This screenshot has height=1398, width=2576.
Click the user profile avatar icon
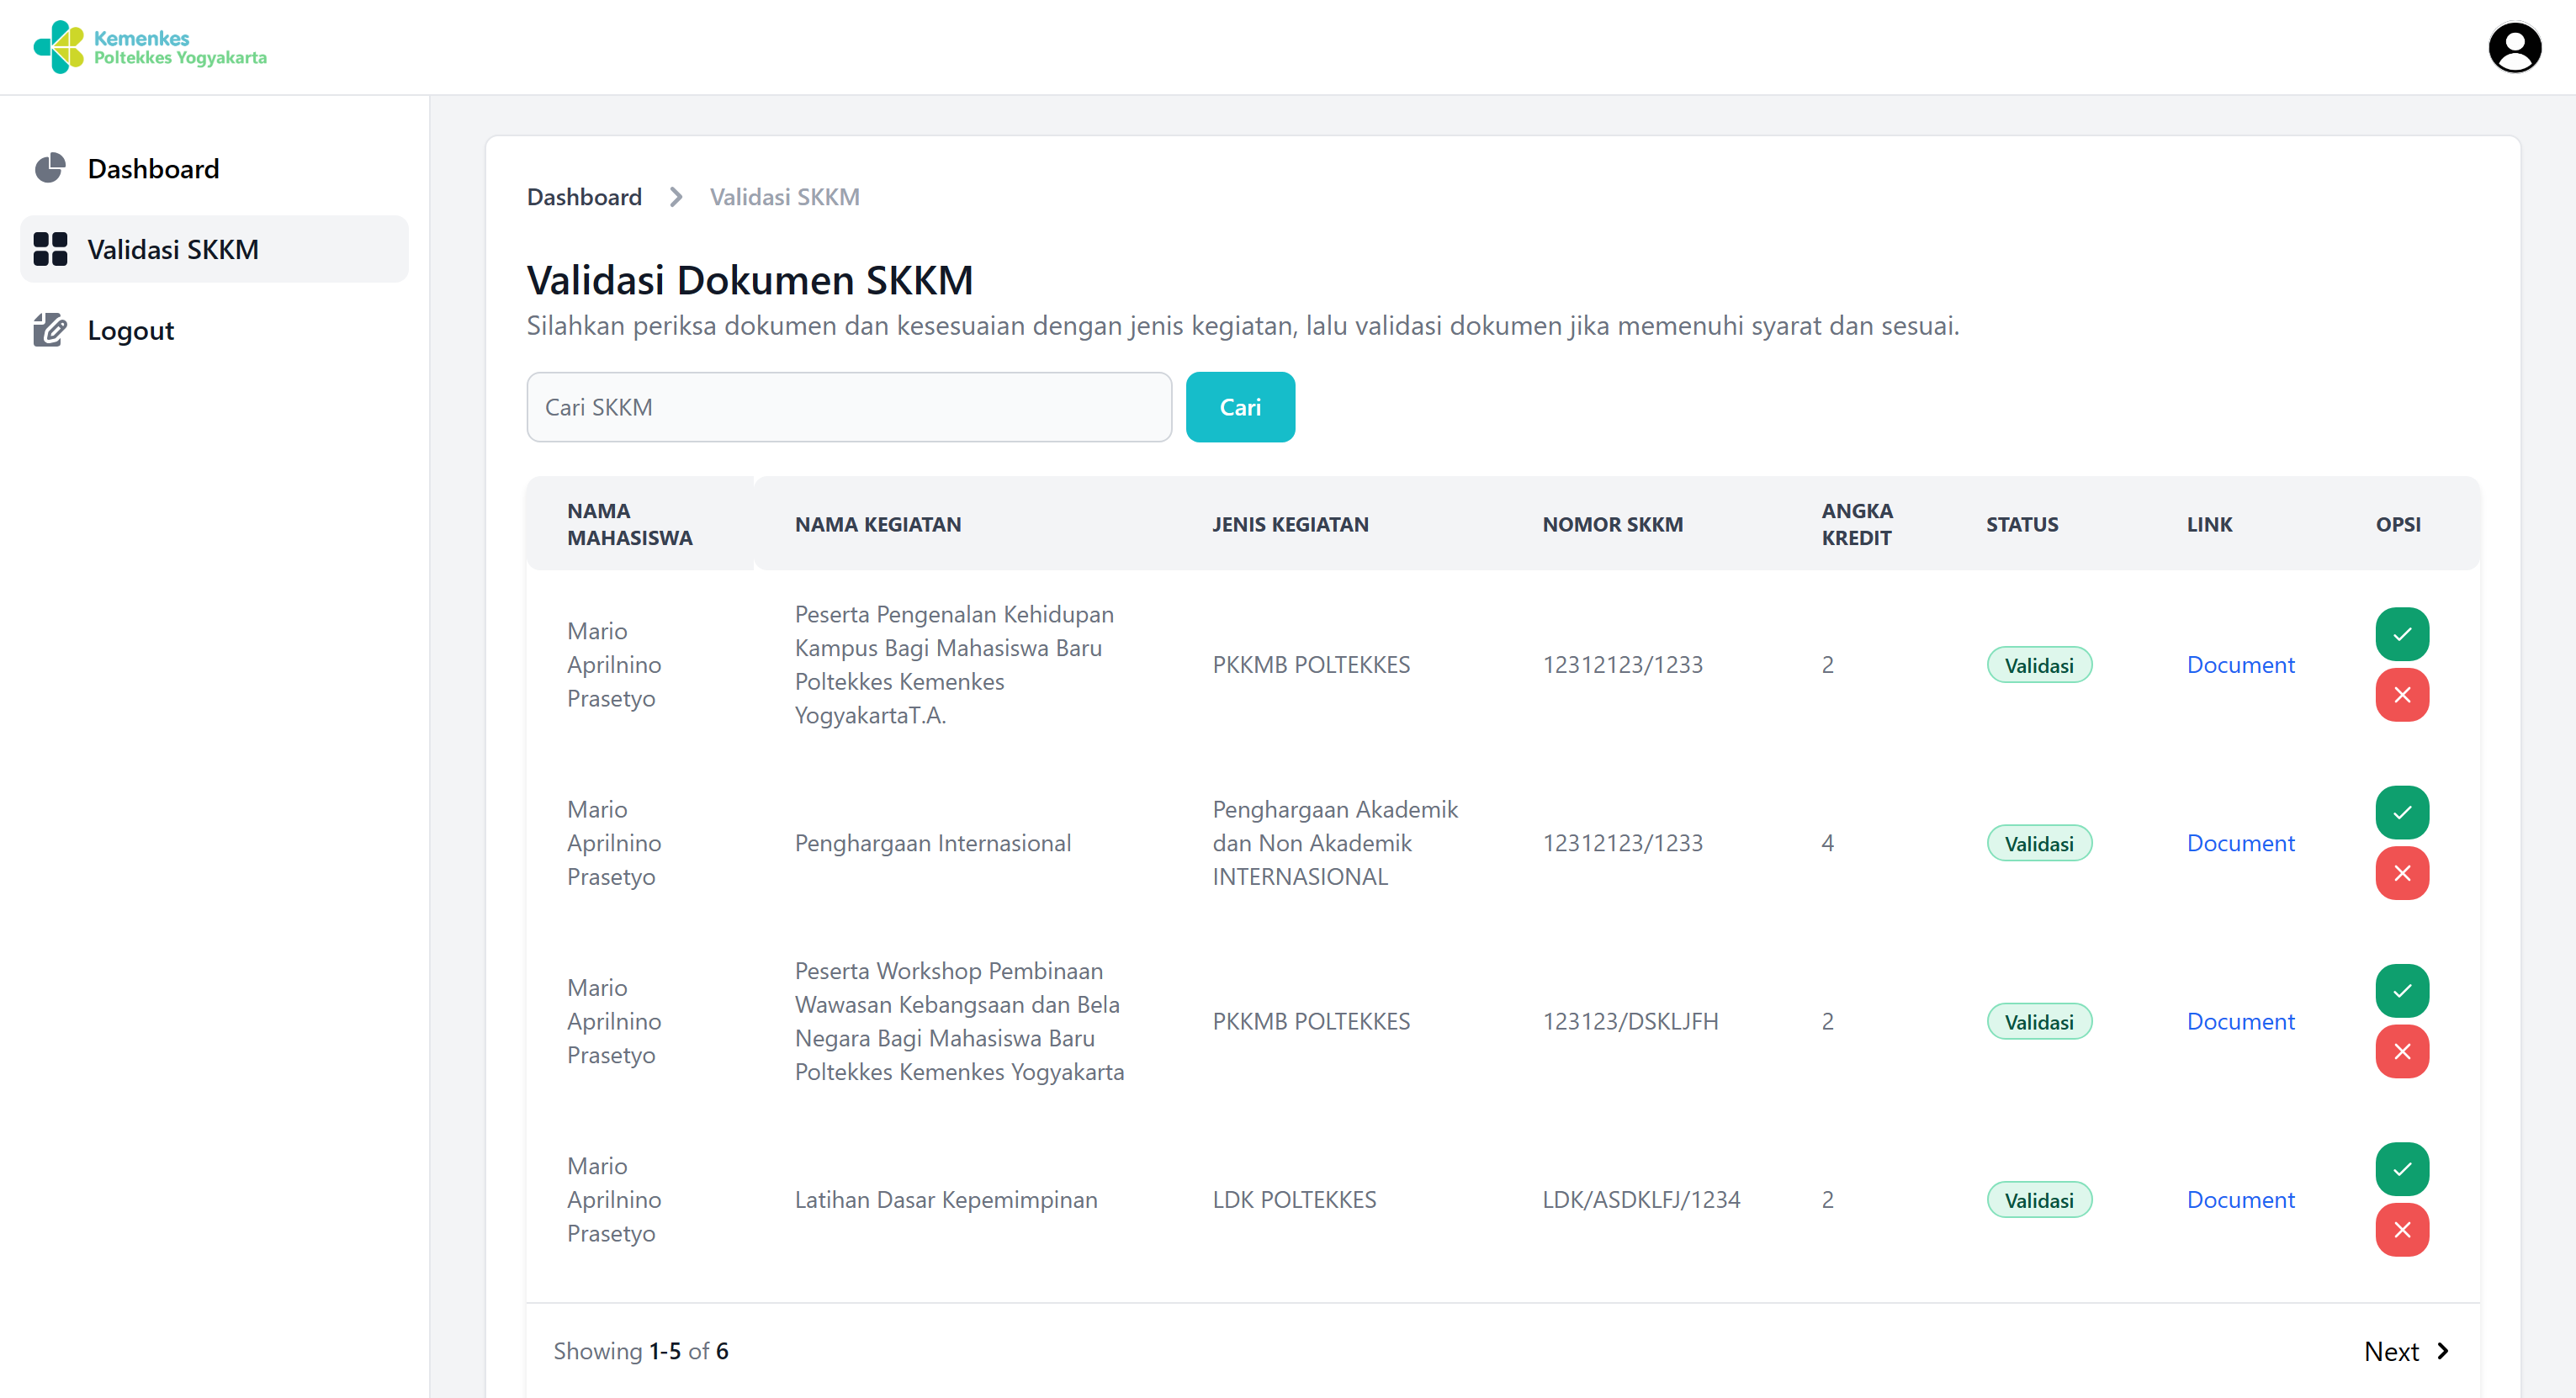pos(2514,47)
